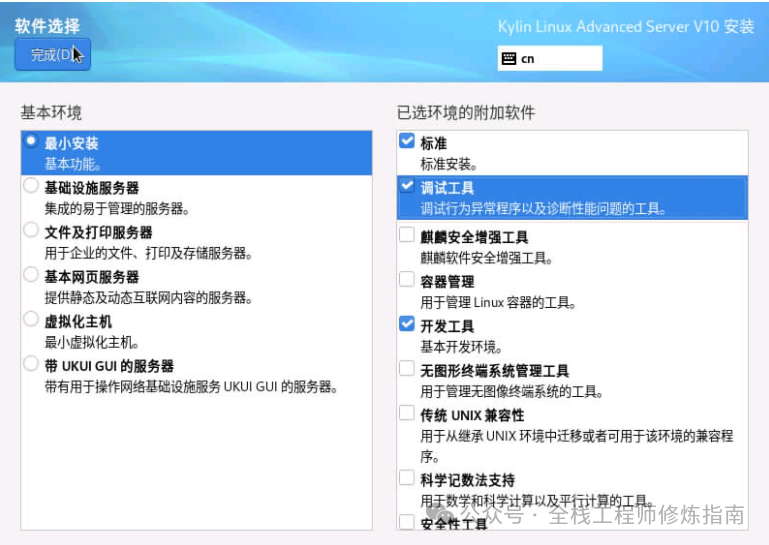769x545 pixels.
Task: Enable the 安全性工具 checkbox
Action: pyautogui.click(x=407, y=521)
